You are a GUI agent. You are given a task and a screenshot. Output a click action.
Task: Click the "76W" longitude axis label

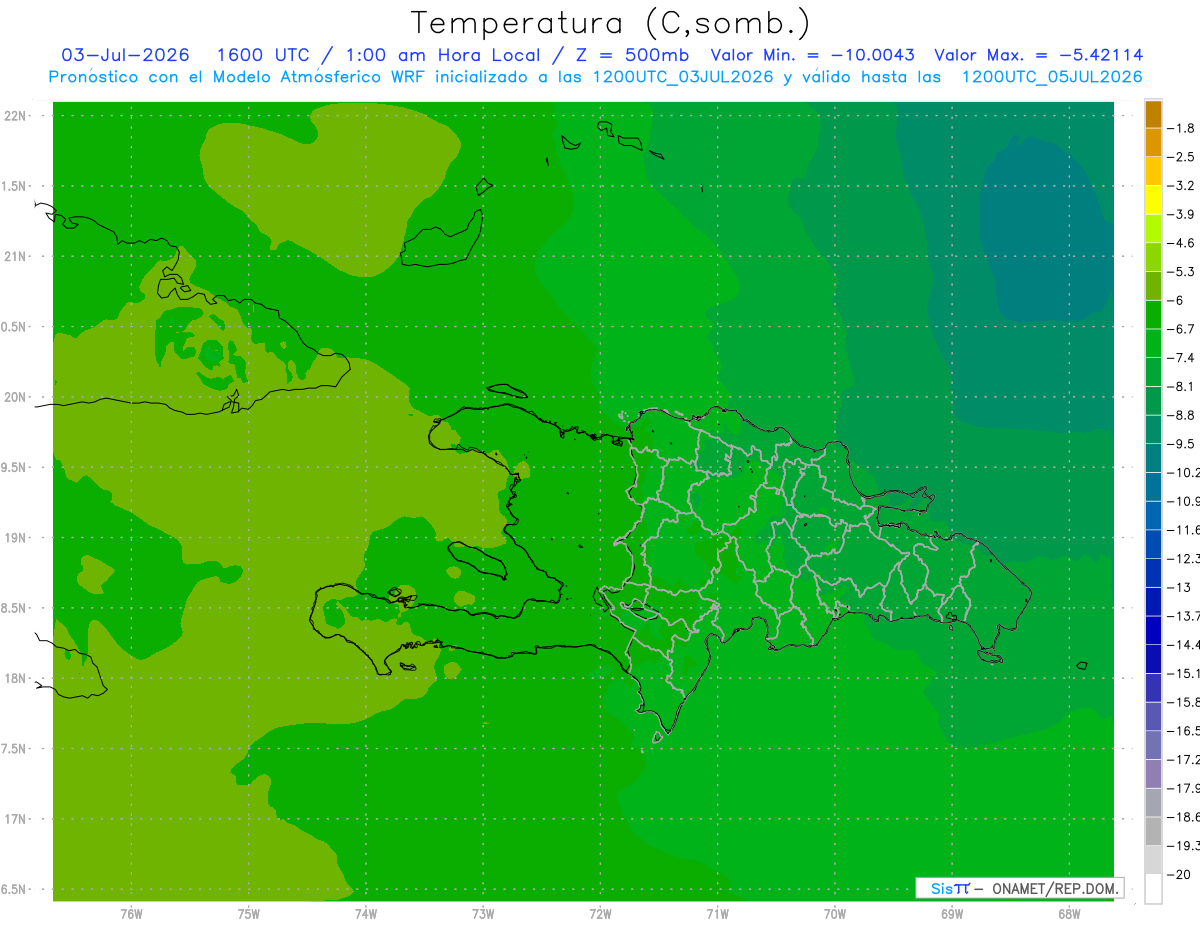pos(131,913)
